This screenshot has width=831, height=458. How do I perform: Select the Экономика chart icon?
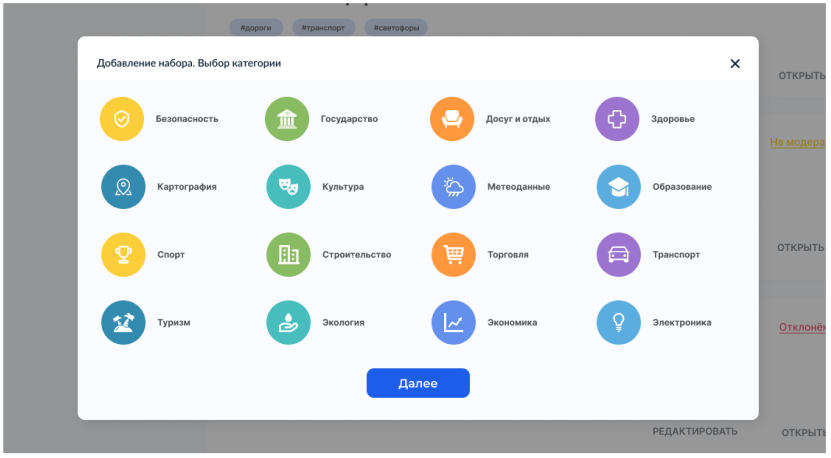(452, 323)
